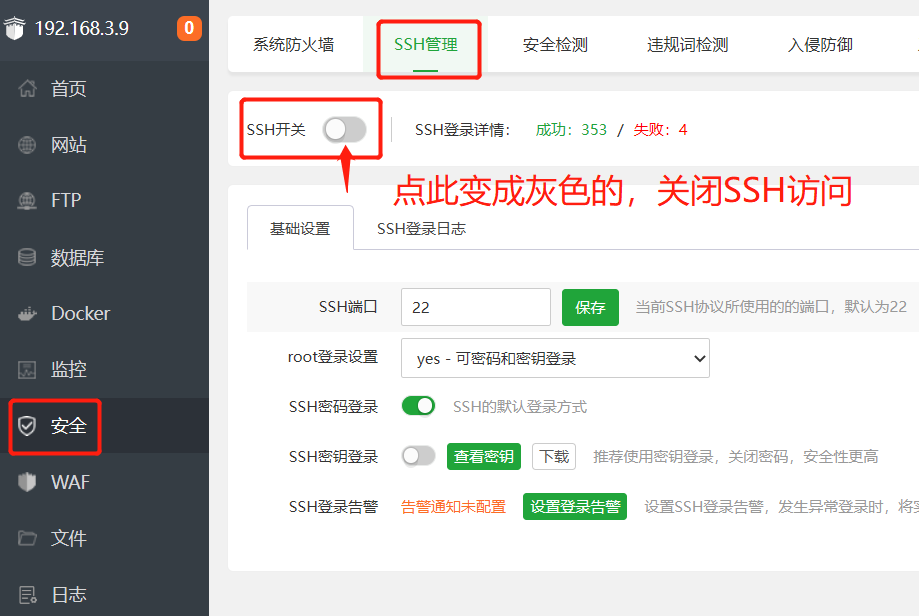Select the SSH管理 tab
Viewport: 919px width, 616px height.
[426, 45]
